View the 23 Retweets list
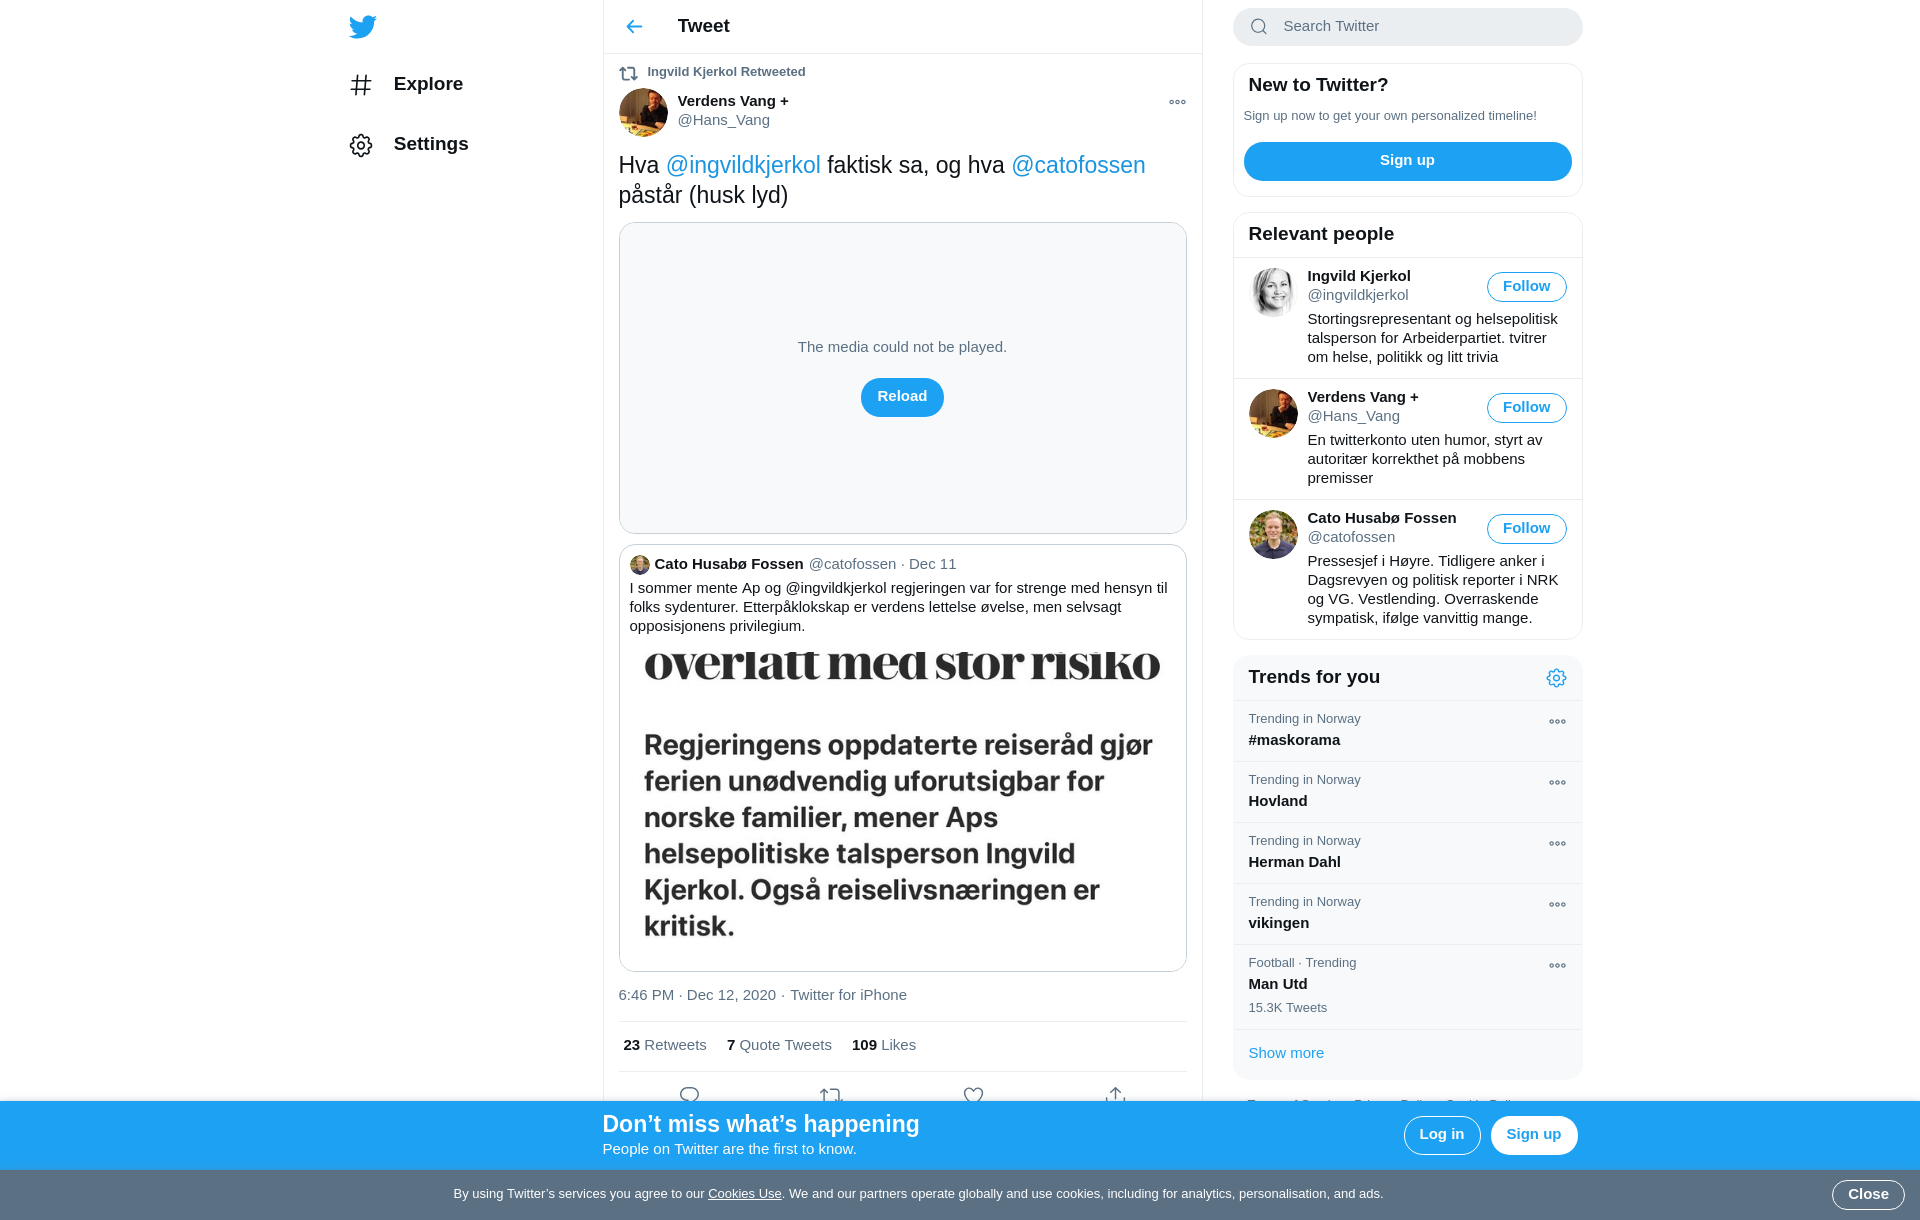This screenshot has width=1920, height=1220. pos(664,1045)
